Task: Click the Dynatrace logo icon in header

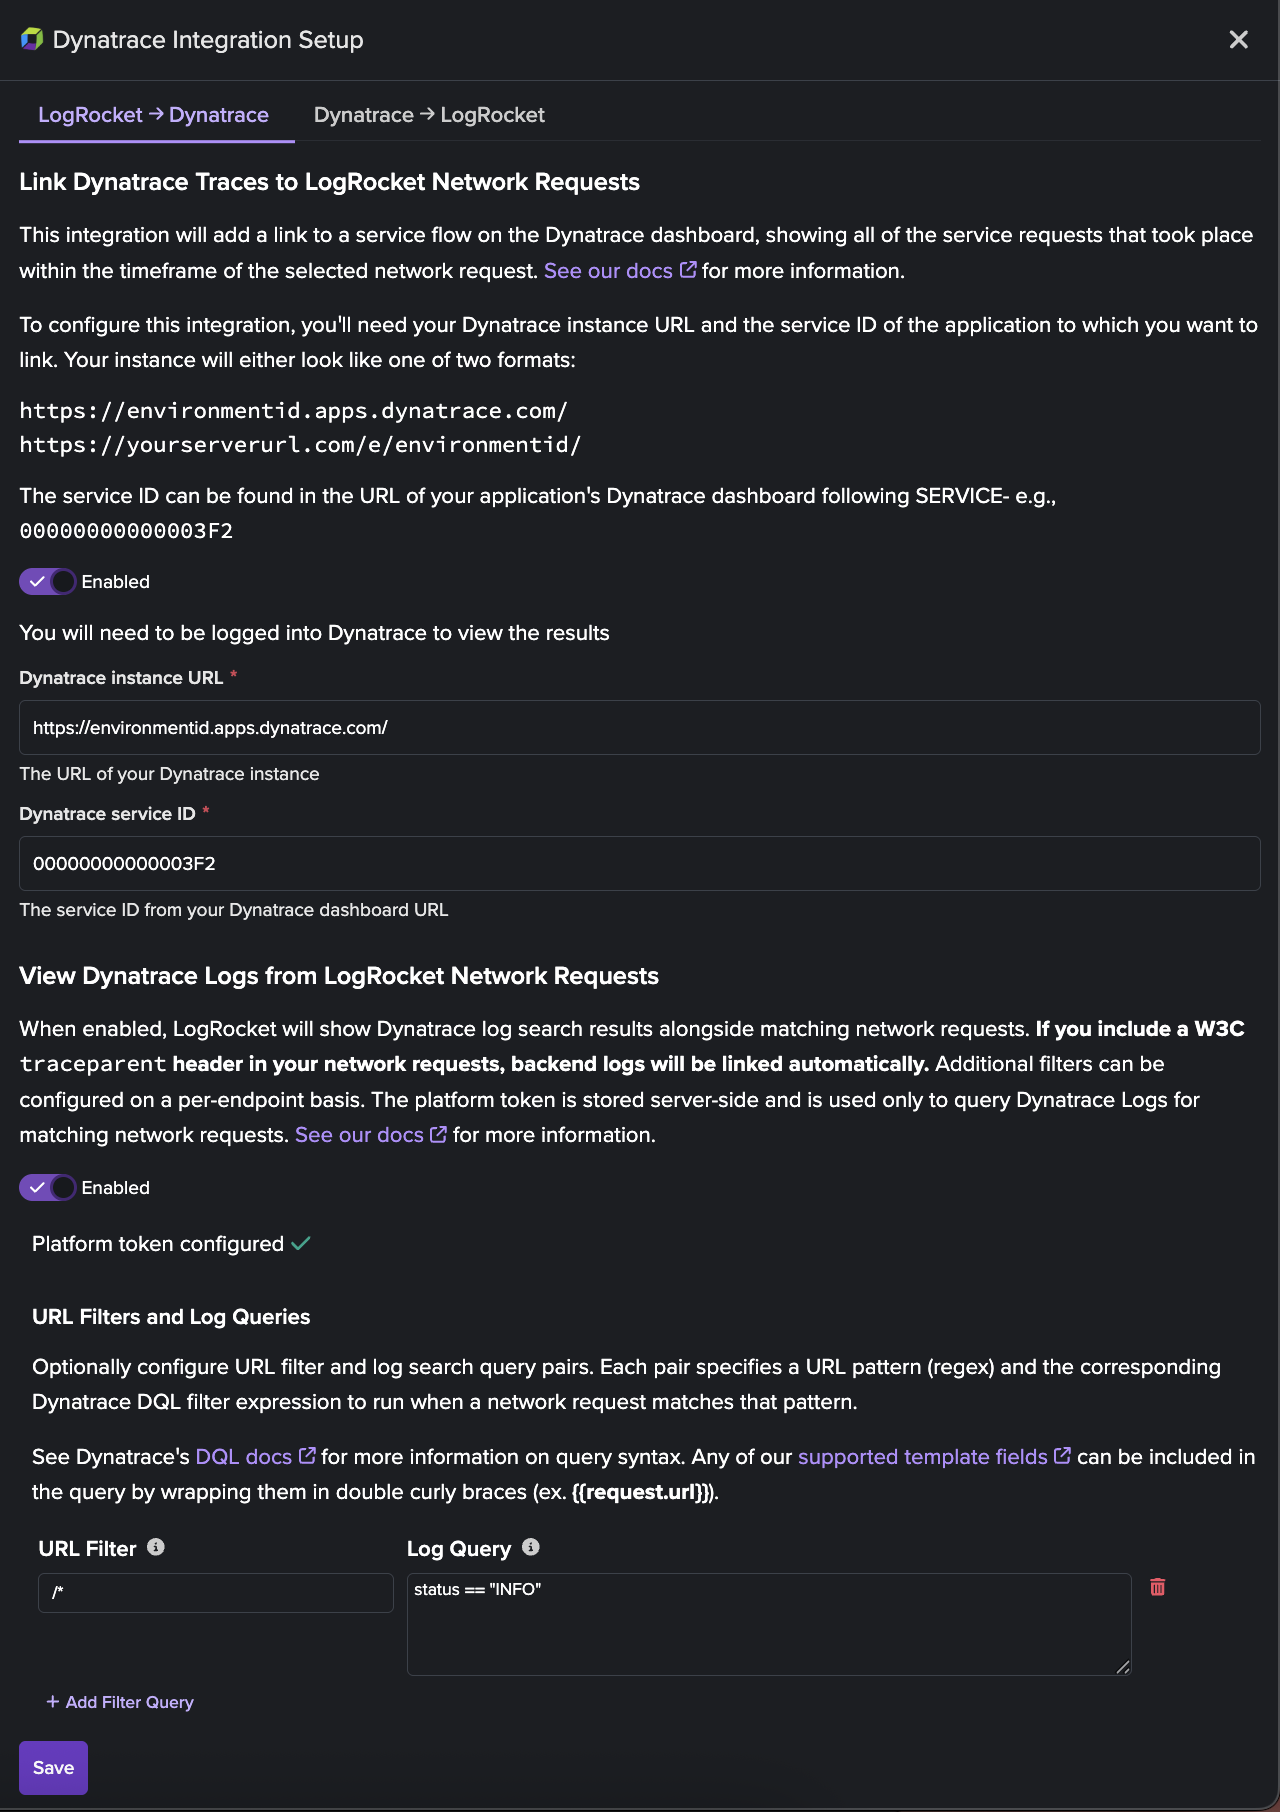Action: point(32,39)
